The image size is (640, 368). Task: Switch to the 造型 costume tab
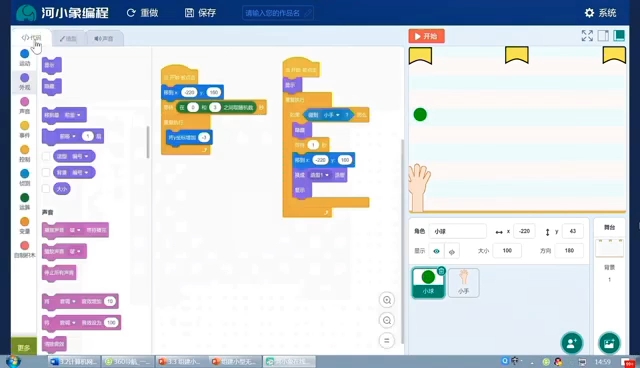click(x=68, y=39)
